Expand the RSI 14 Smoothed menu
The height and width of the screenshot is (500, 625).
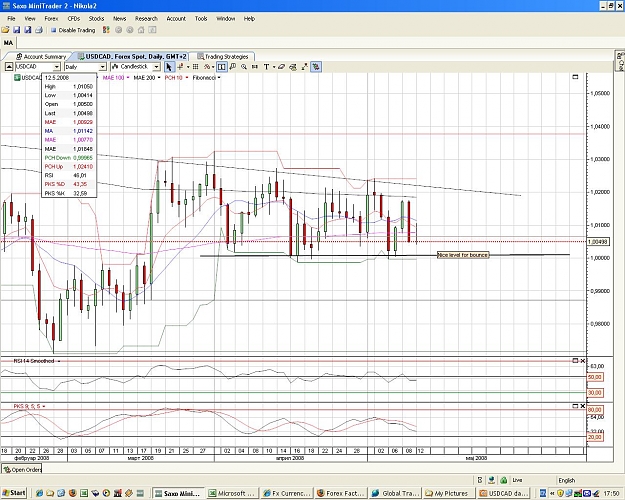point(59,361)
